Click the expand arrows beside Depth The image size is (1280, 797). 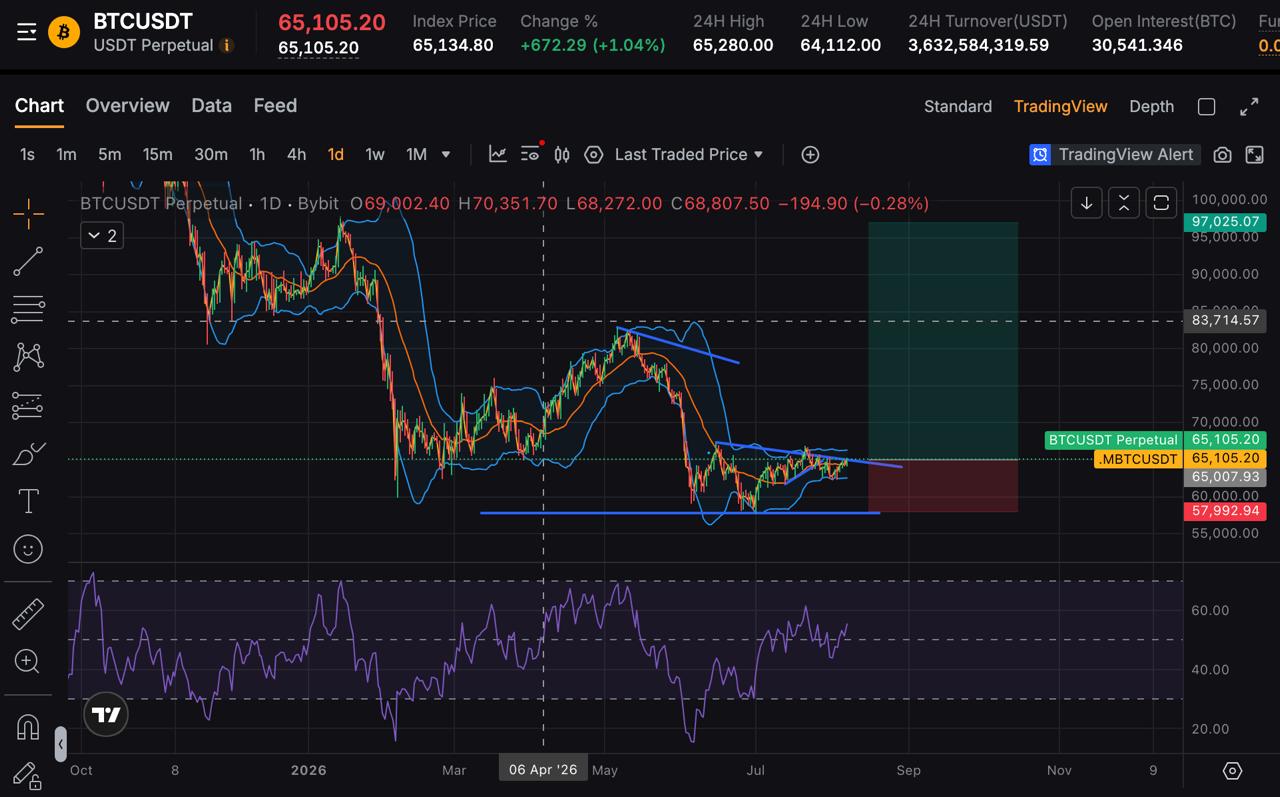tap(1249, 107)
